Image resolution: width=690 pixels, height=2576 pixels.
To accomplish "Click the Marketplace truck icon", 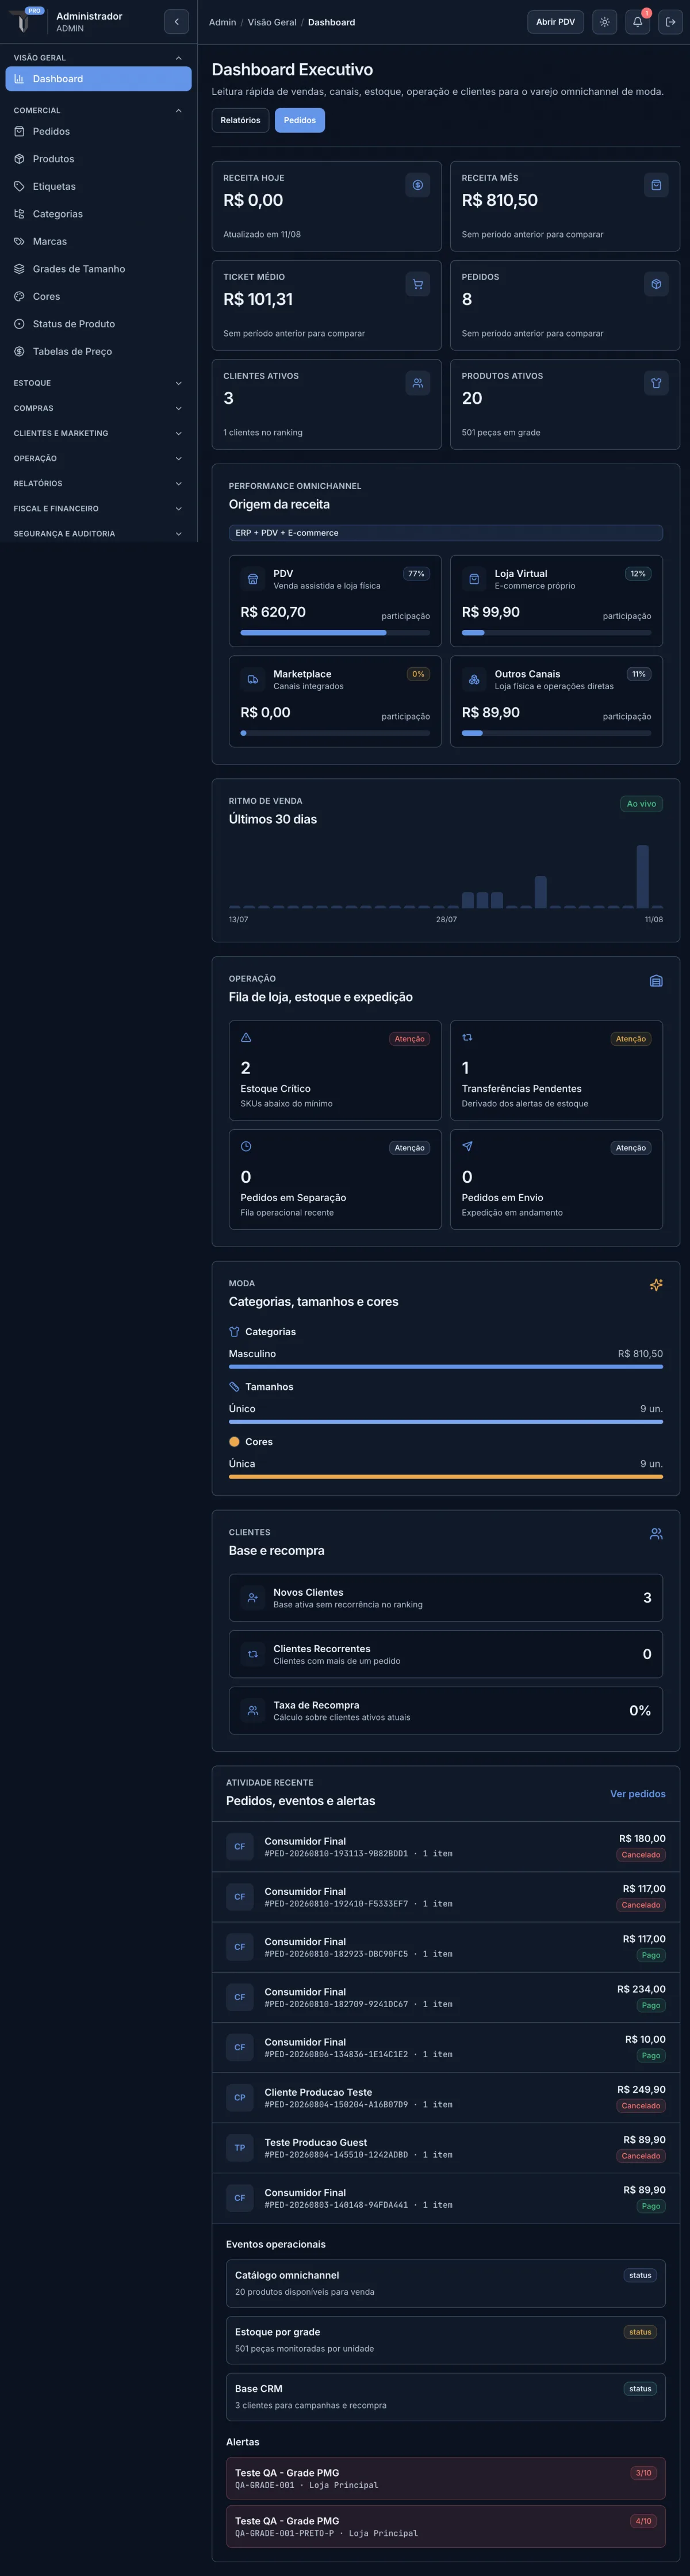I will (253, 679).
